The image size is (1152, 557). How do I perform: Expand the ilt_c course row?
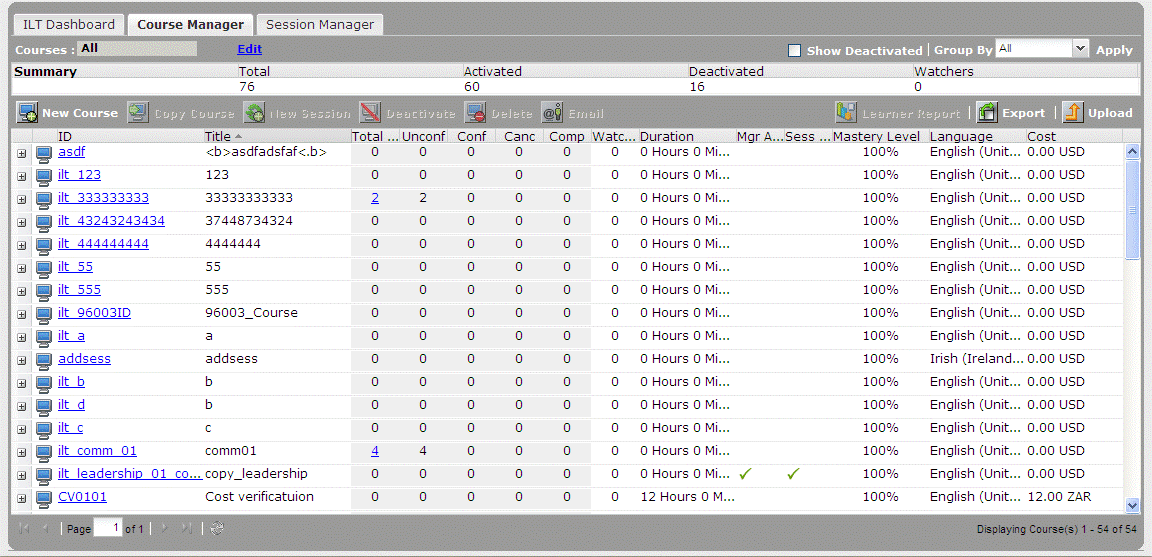21,429
